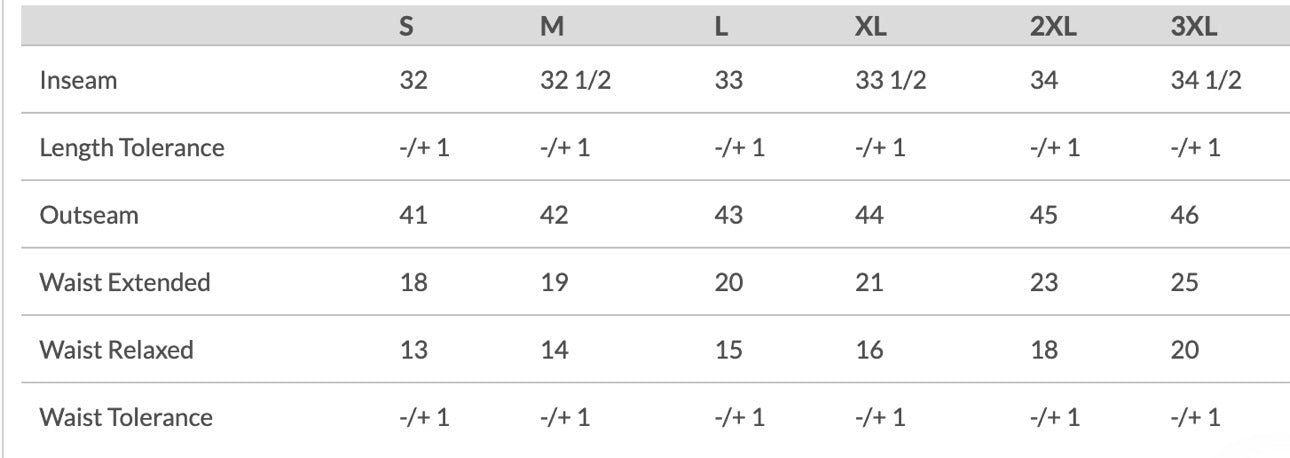Click the 32 1/2 inseam value
The height and width of the screenshot is (458, 1290).
[575, 81]
